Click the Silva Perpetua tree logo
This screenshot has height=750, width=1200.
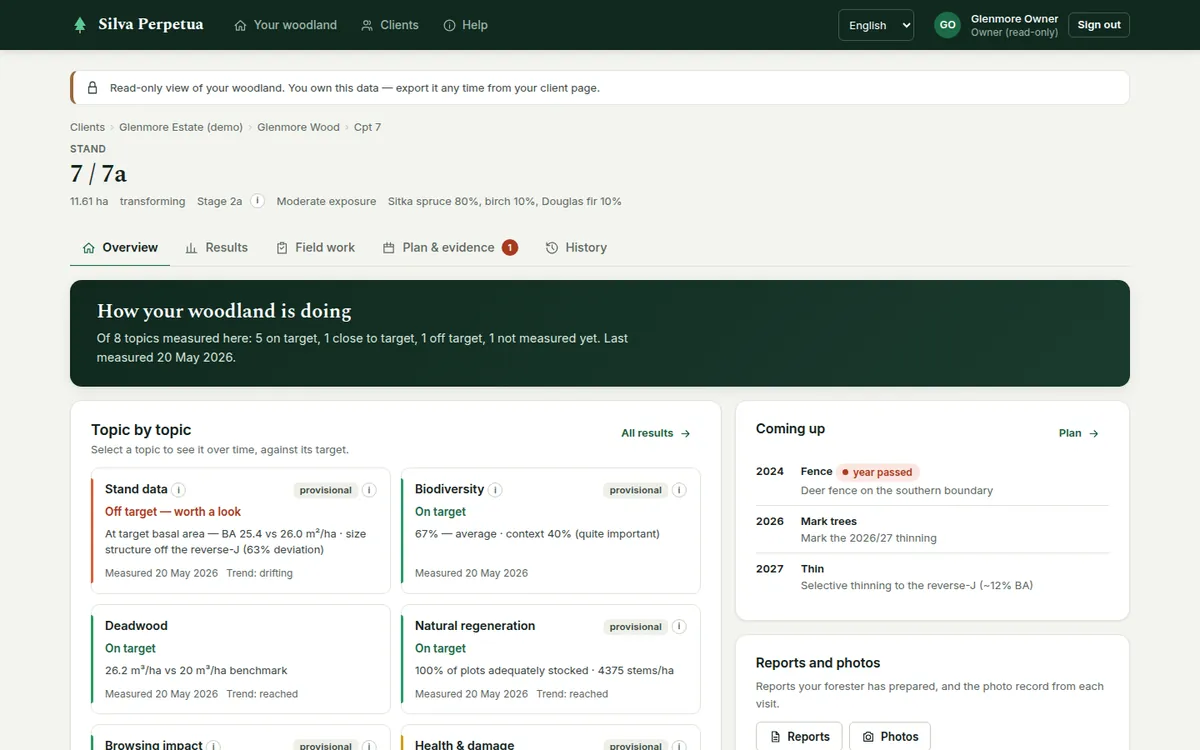[x=80, y=25]
